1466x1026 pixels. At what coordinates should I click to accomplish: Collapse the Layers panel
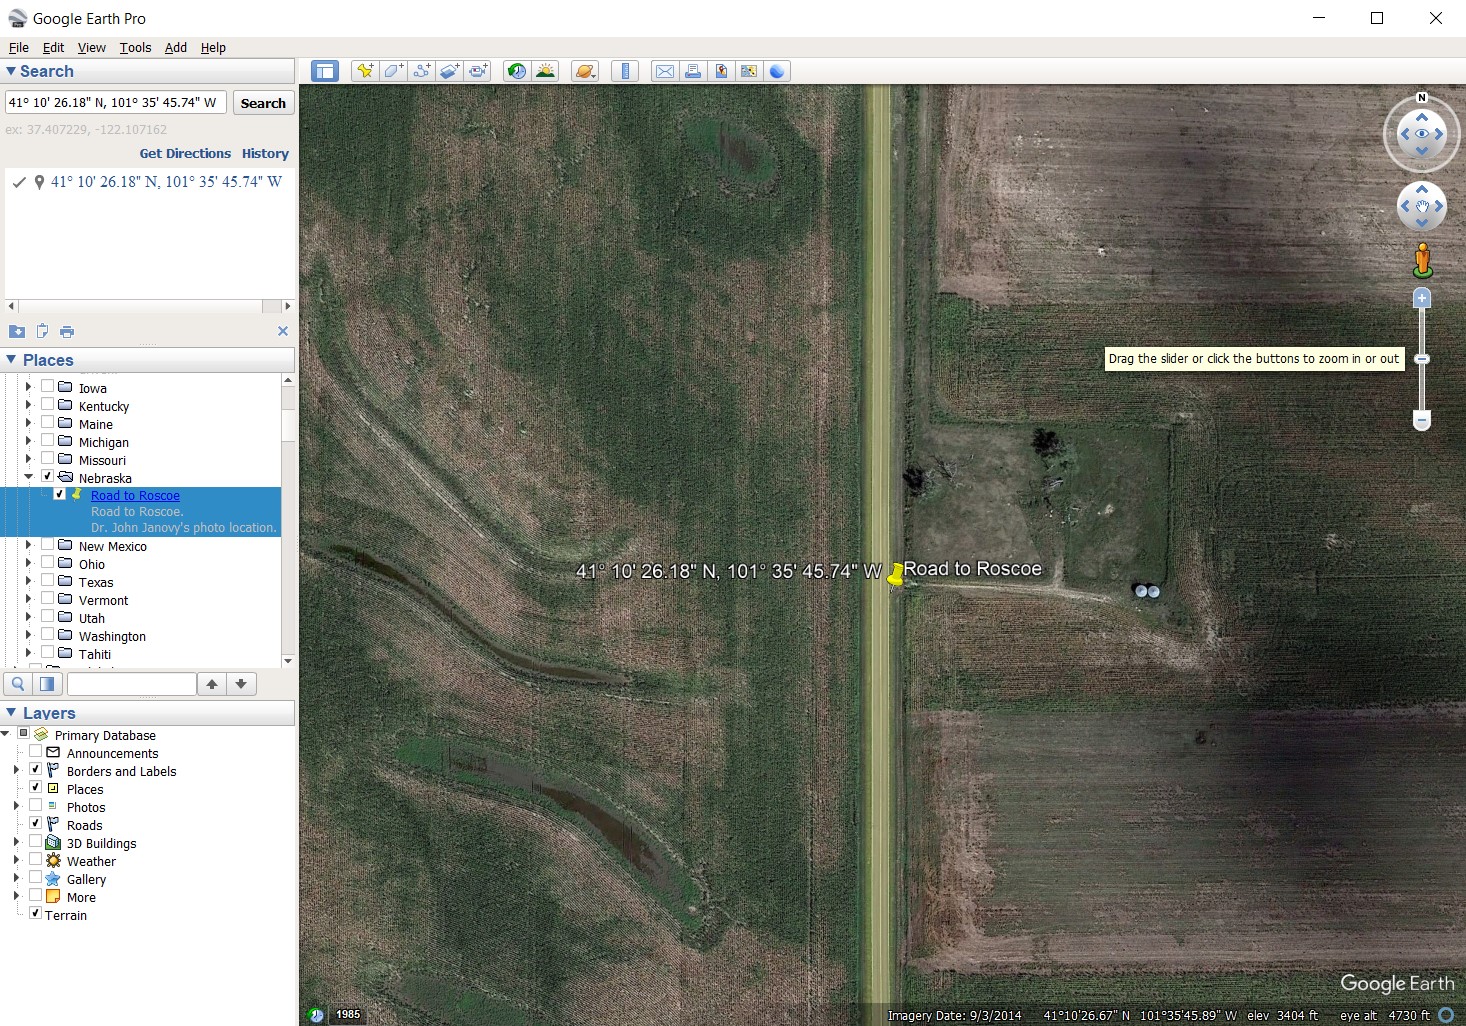click(11, 713)
